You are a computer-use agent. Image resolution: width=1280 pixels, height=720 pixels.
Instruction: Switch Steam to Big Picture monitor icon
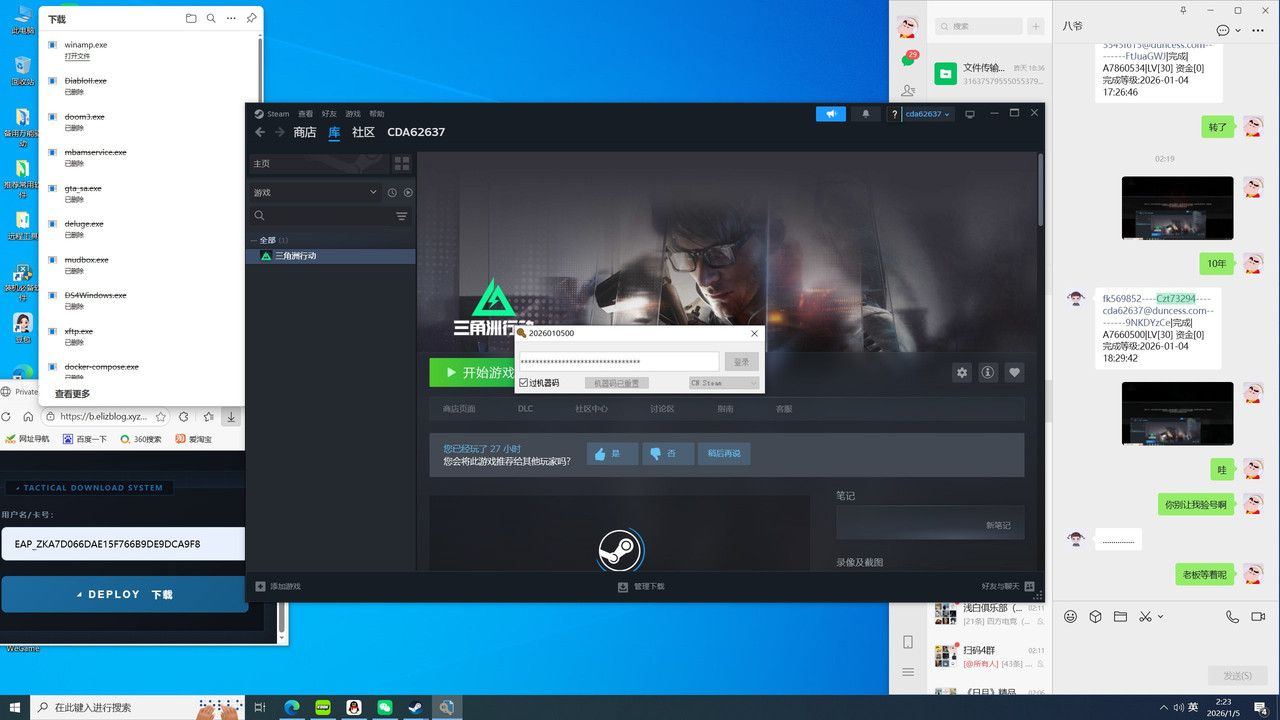pos(969,114)
